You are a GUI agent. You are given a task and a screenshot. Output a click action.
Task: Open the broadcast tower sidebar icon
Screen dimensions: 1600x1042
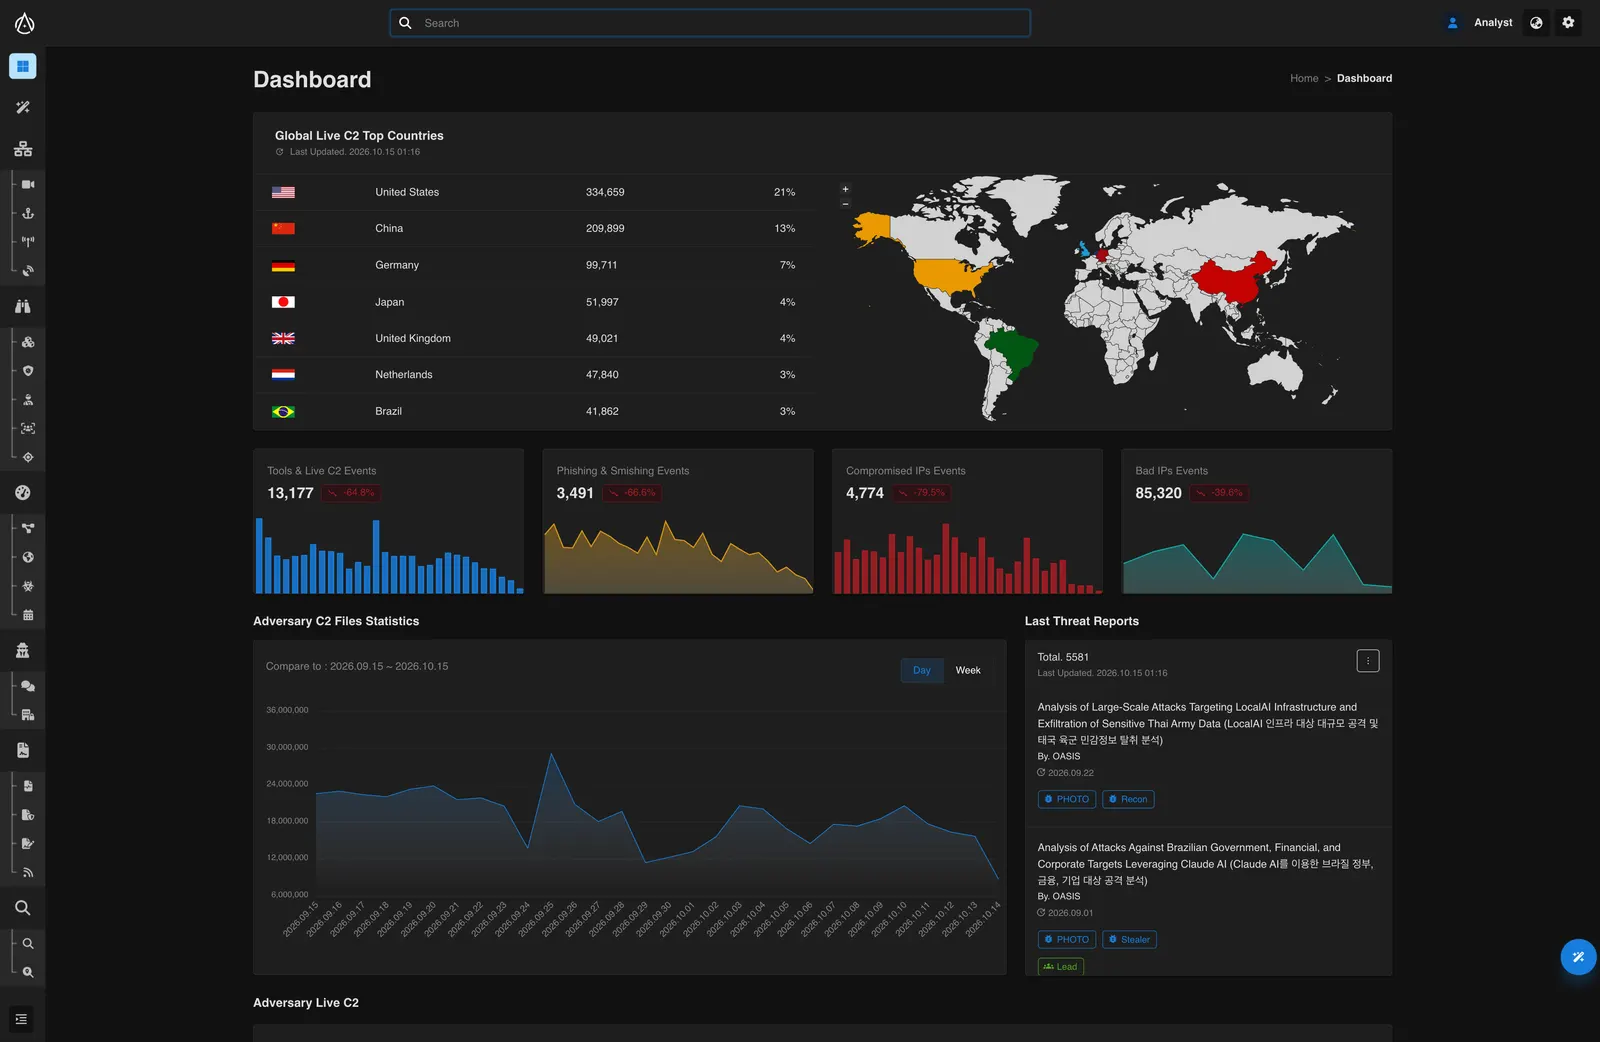tap(28, 241)
